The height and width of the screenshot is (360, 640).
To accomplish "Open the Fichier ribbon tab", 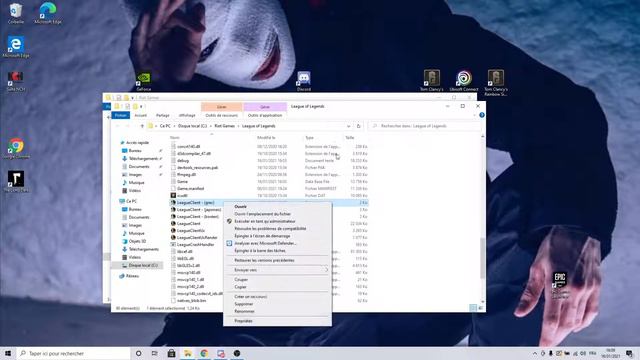I will [x=120, y=116].
